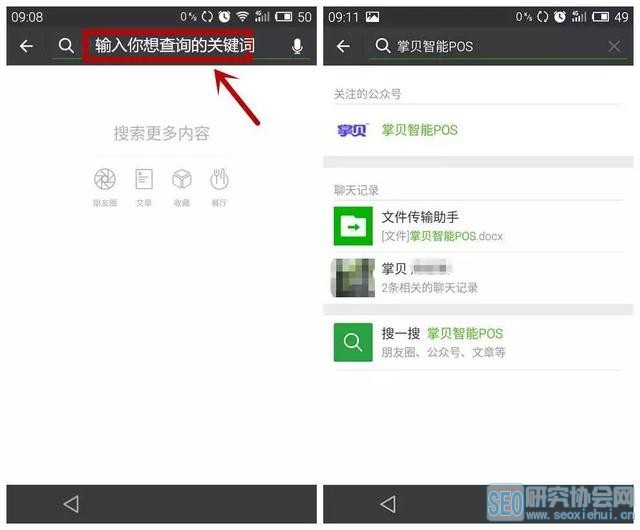Tap the blurred avatar of 掌贝 chat
Screen dimensions: 640x530
353,278
